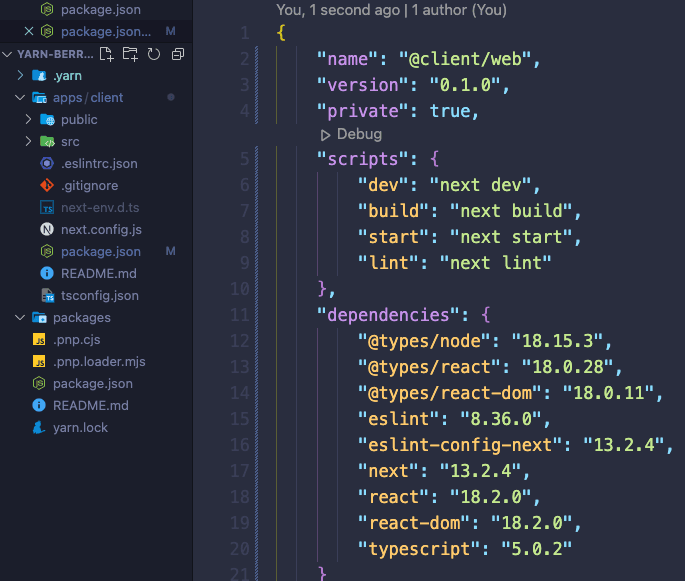Open next.config.js file
685x581 pixels.
[100, 229]
